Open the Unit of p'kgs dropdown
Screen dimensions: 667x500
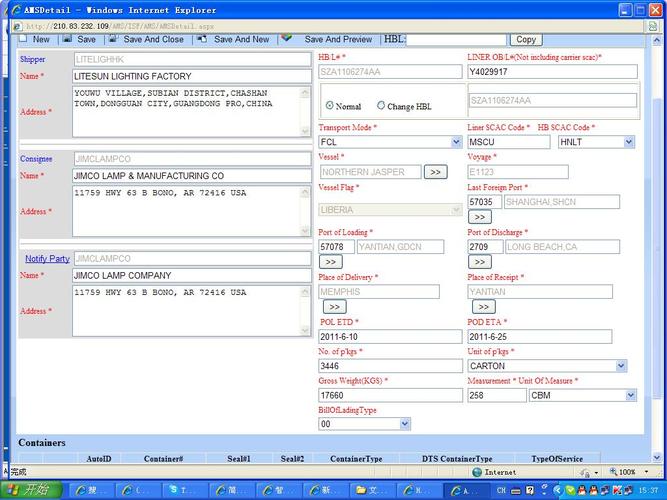(621, 366)
